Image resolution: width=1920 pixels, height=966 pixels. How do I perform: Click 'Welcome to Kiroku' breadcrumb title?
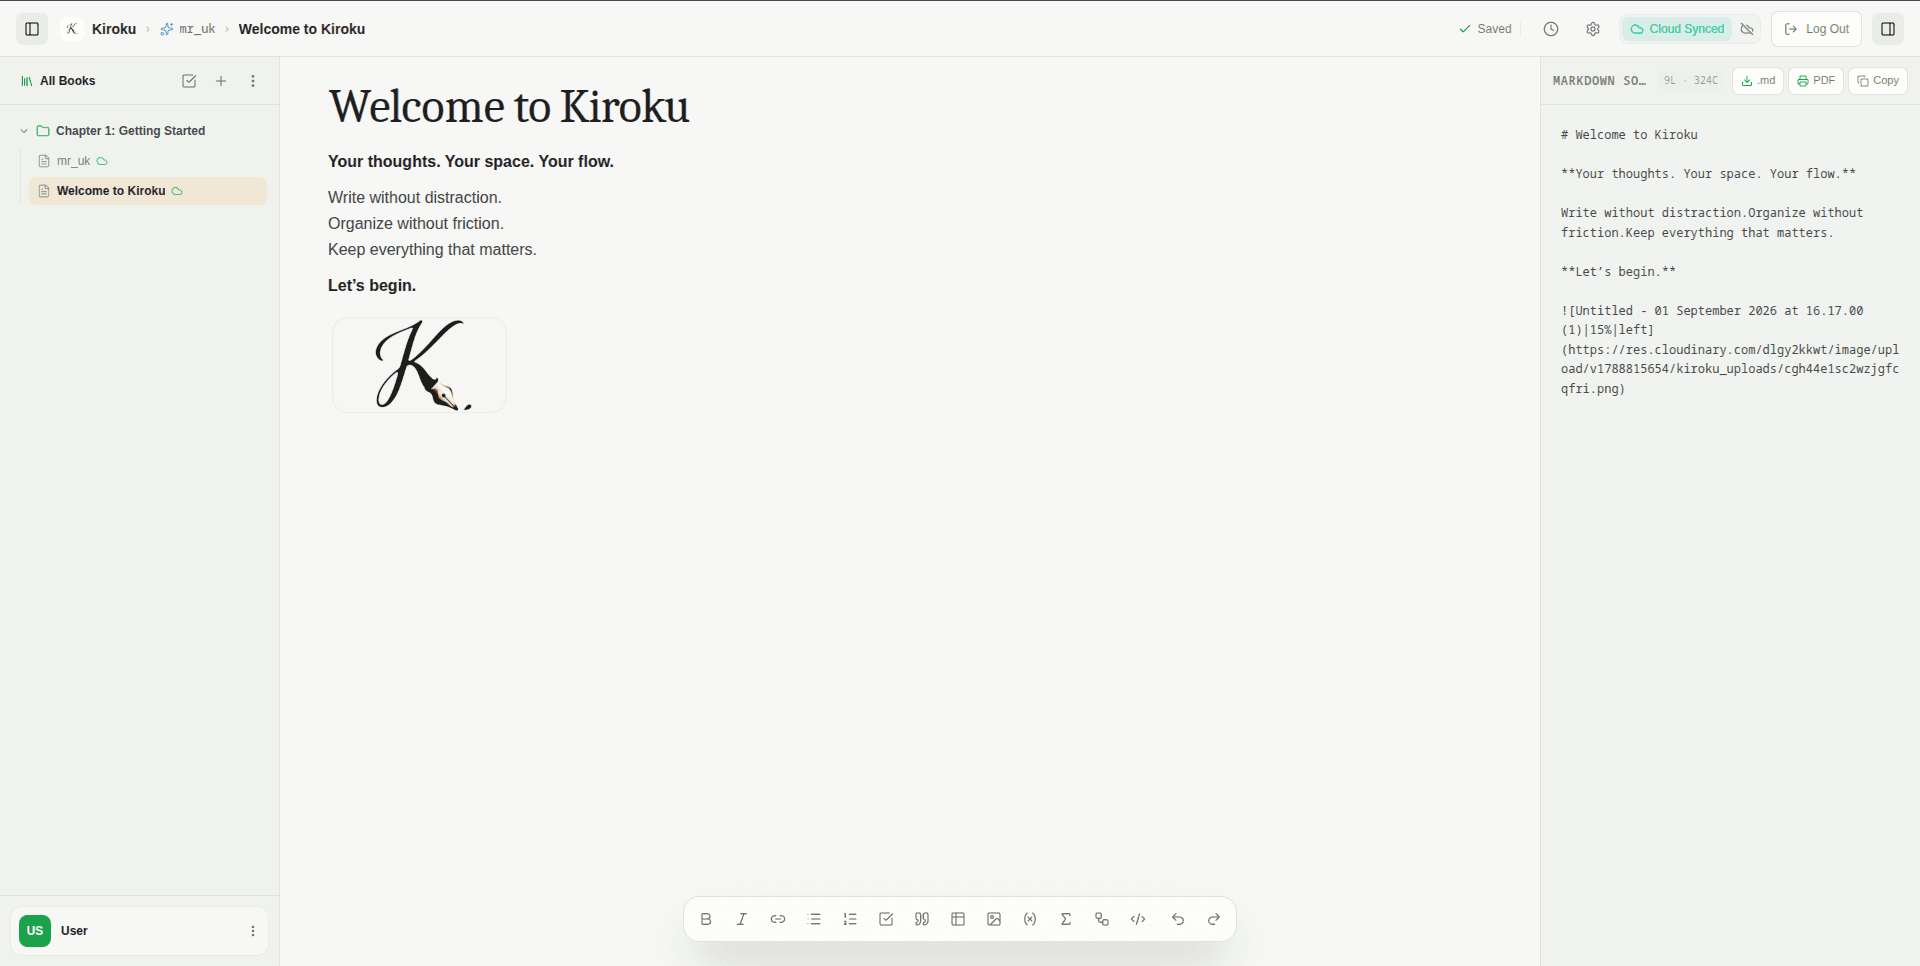302,29
